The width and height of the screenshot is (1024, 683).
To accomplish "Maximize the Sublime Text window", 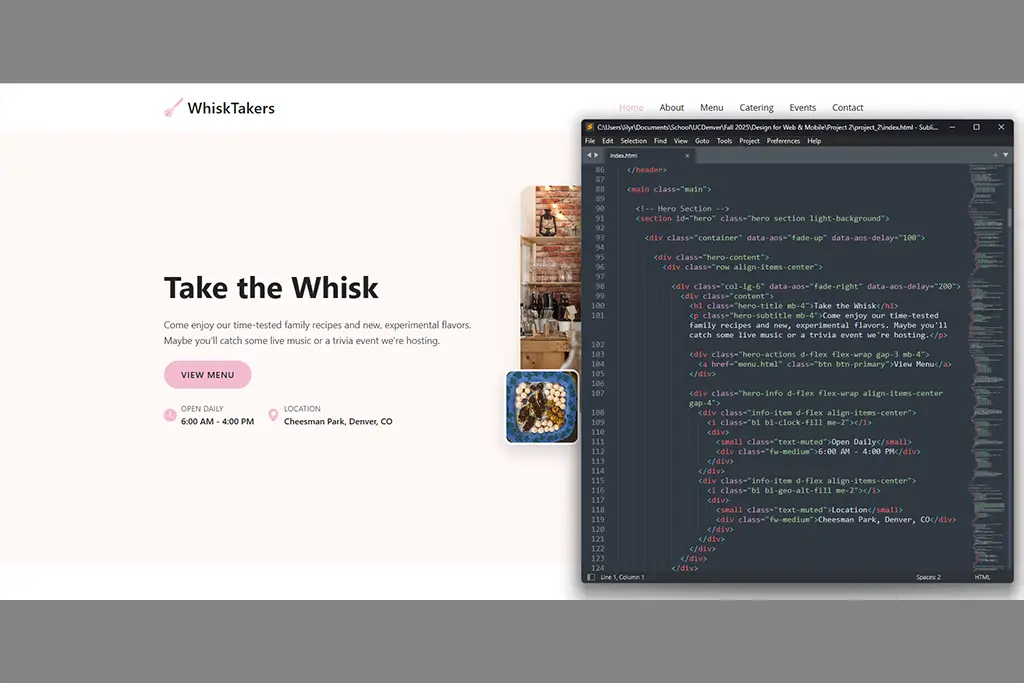I will click(x=977, y=127).
